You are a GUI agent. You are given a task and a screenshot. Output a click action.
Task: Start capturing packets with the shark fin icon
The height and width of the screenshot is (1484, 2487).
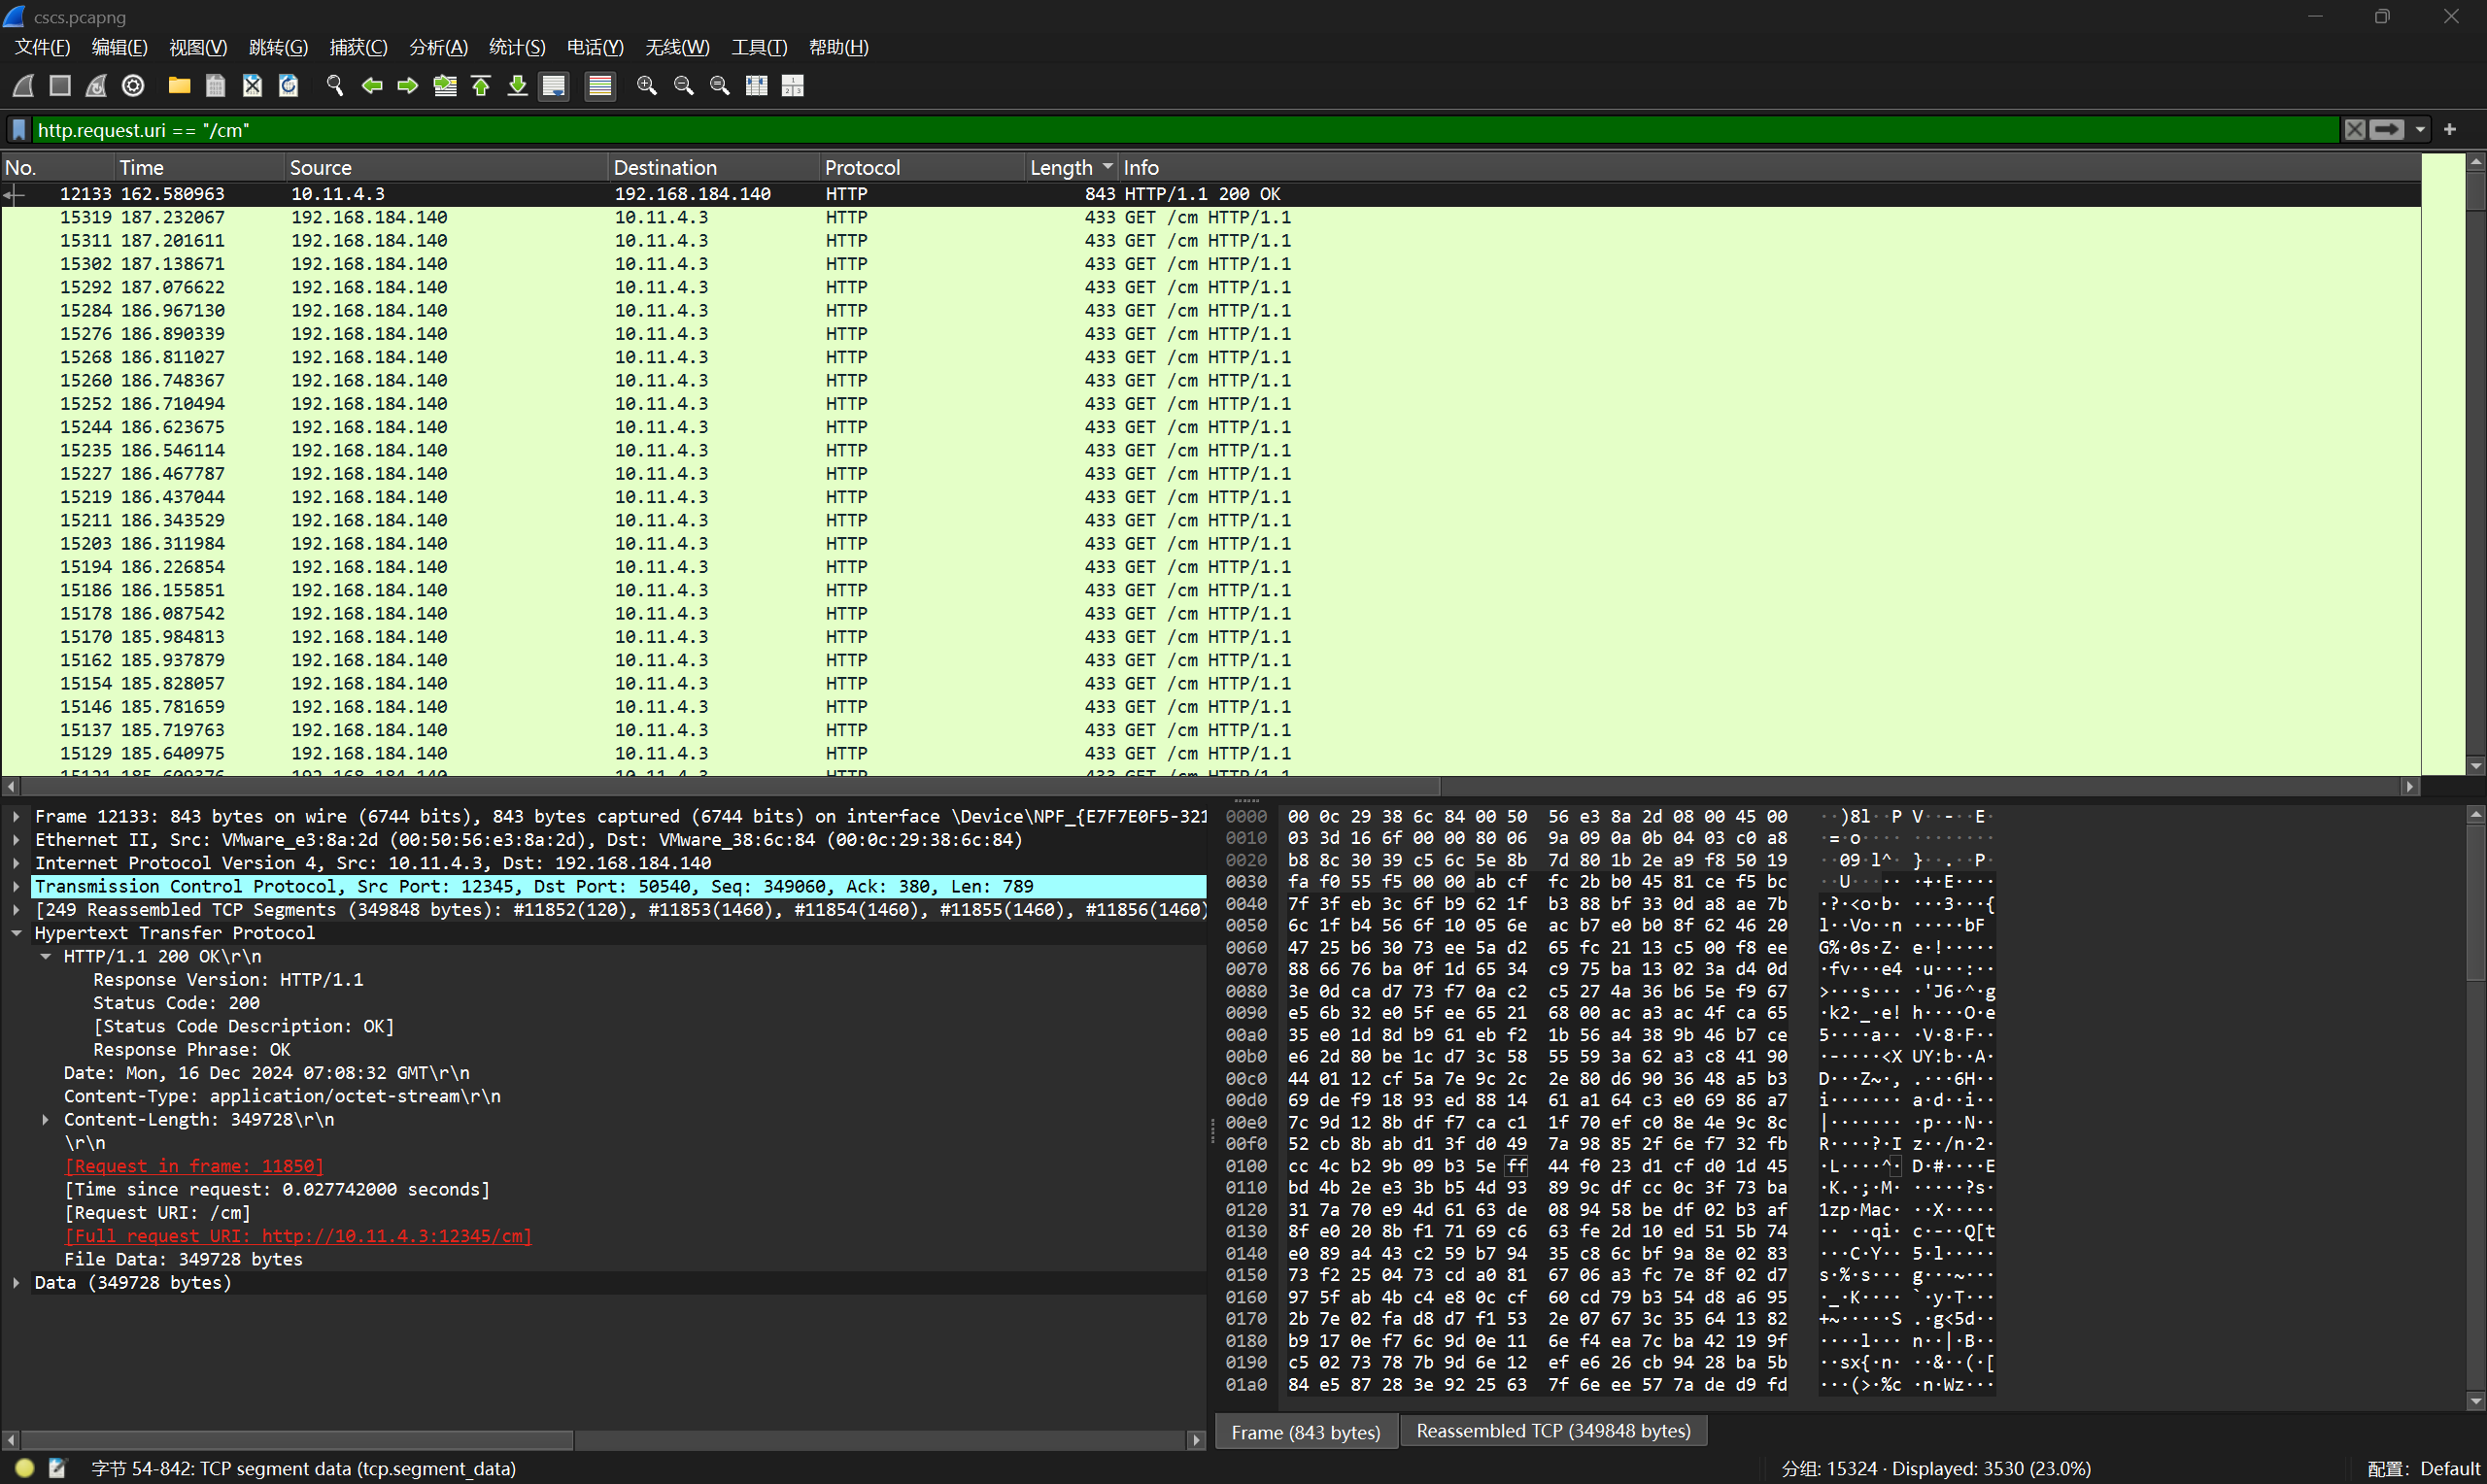[x=24, y=86]
